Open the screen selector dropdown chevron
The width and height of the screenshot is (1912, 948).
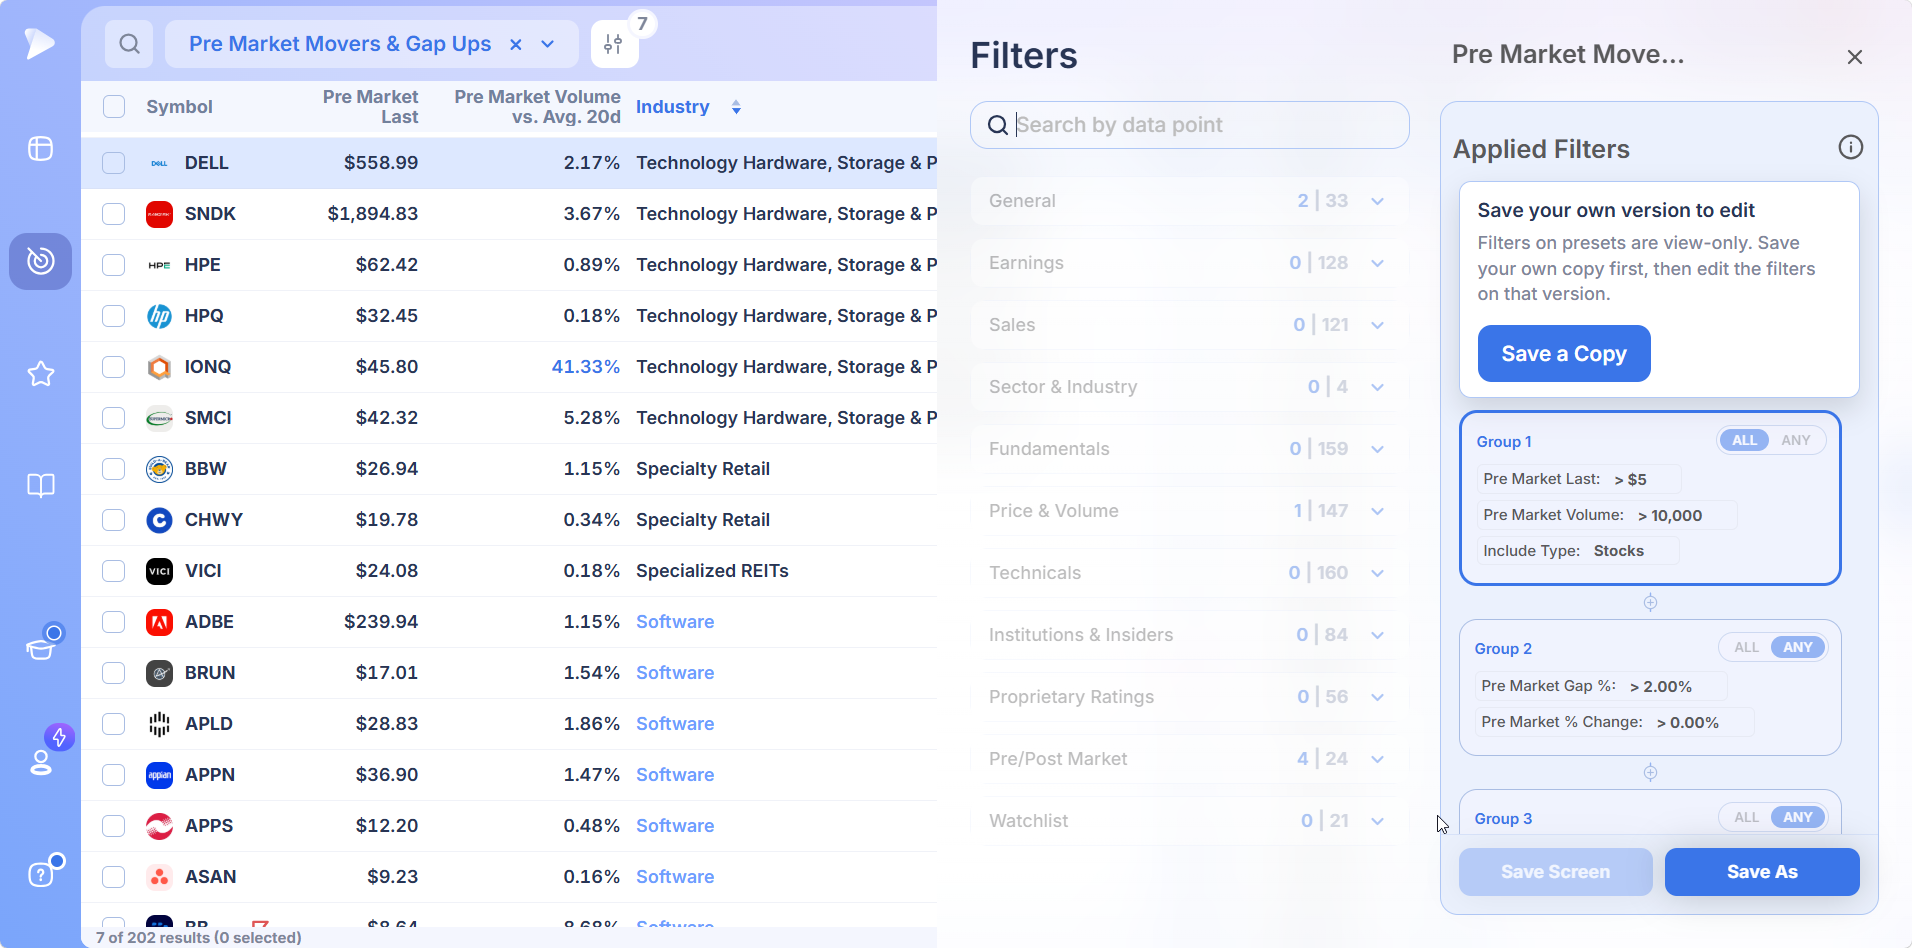pos(548,44)
